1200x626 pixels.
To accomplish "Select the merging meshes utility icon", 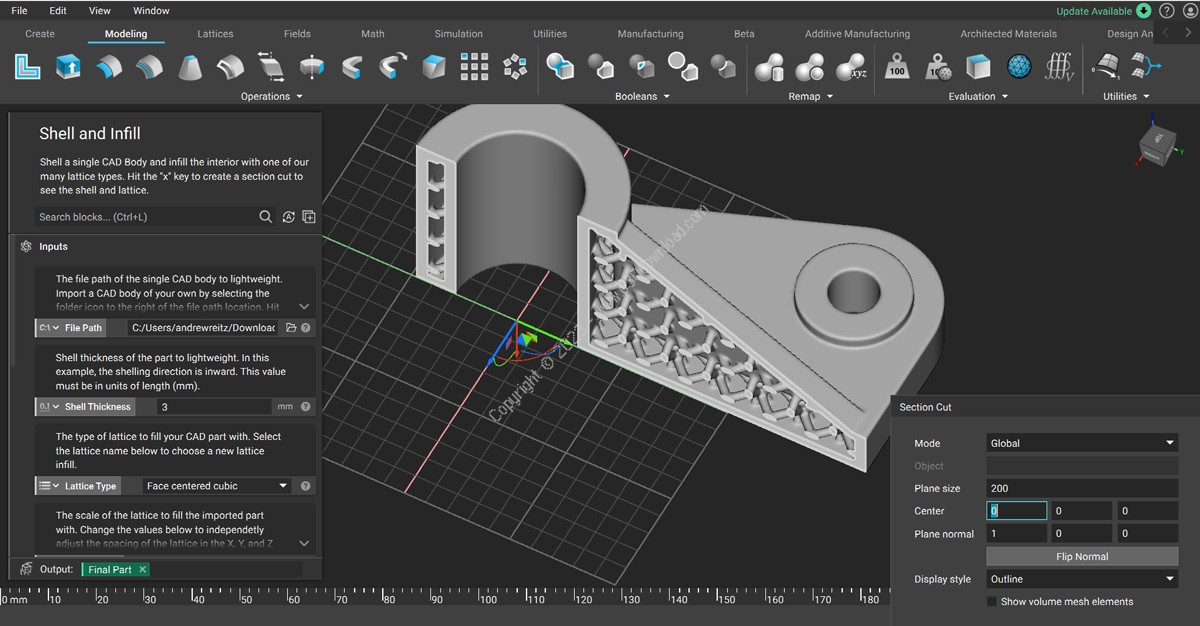I will pyautogui.click(x=1145, y=67).
